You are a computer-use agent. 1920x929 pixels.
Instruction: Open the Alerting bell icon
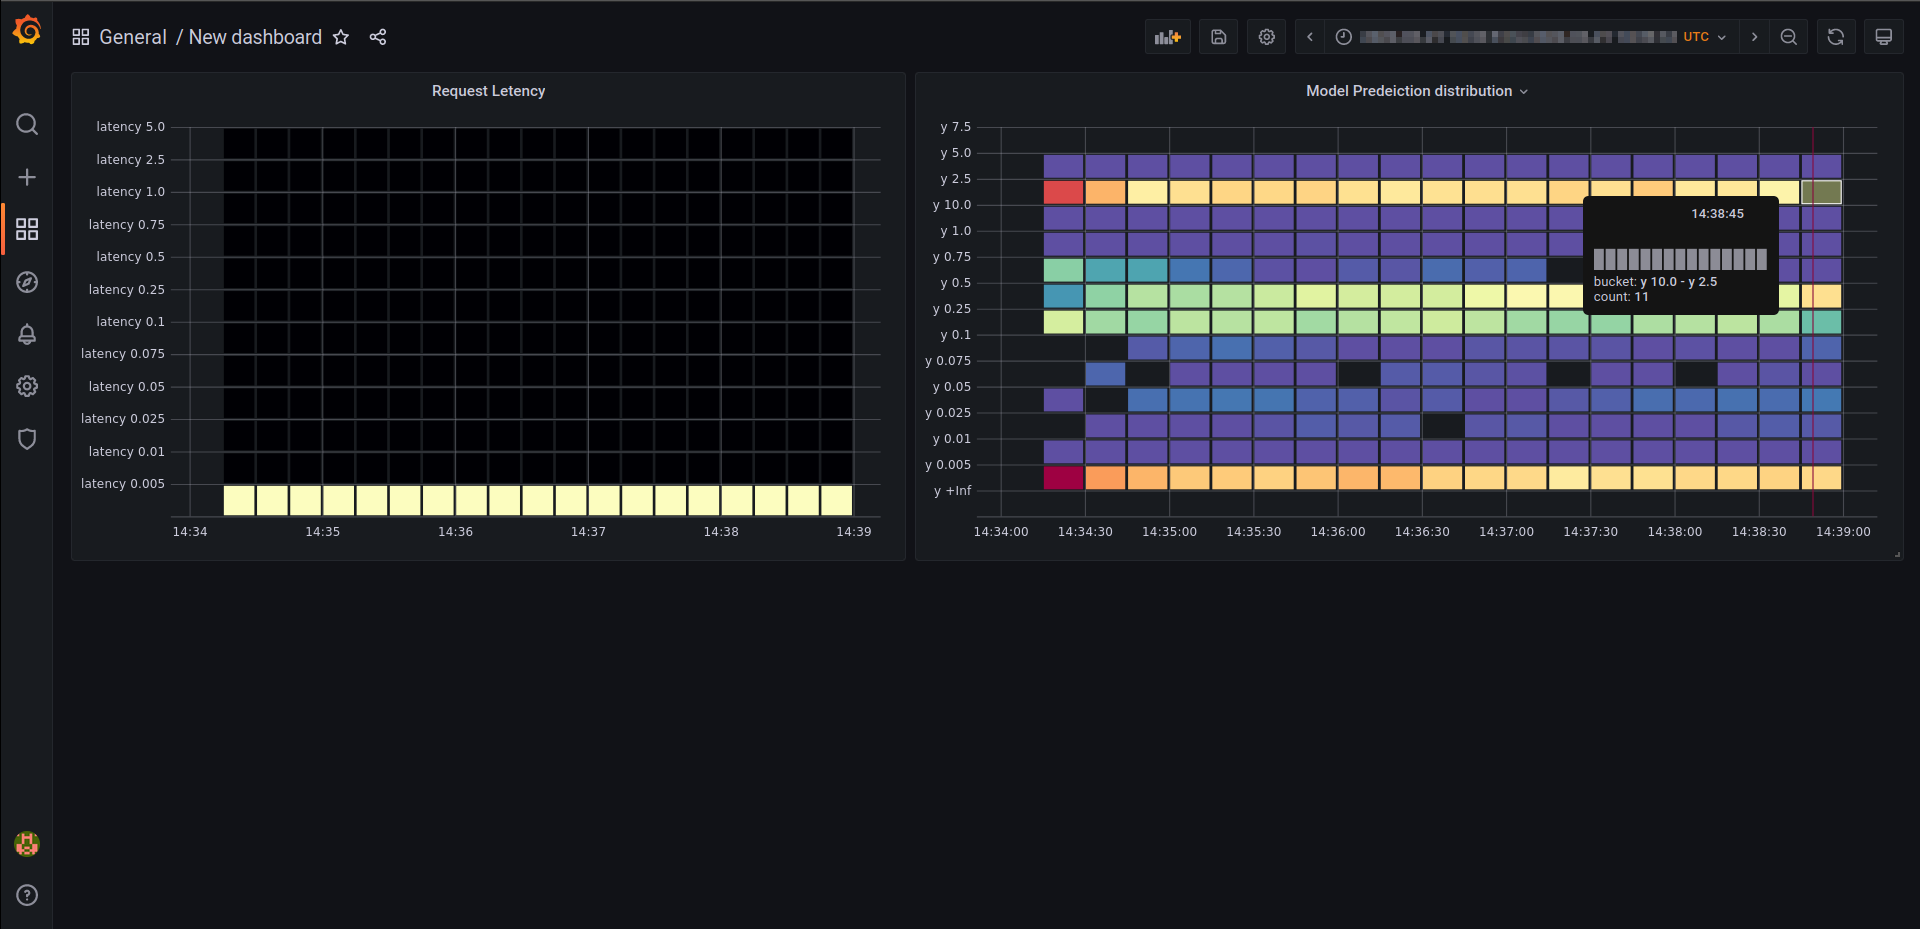click(x=27, y=334)
